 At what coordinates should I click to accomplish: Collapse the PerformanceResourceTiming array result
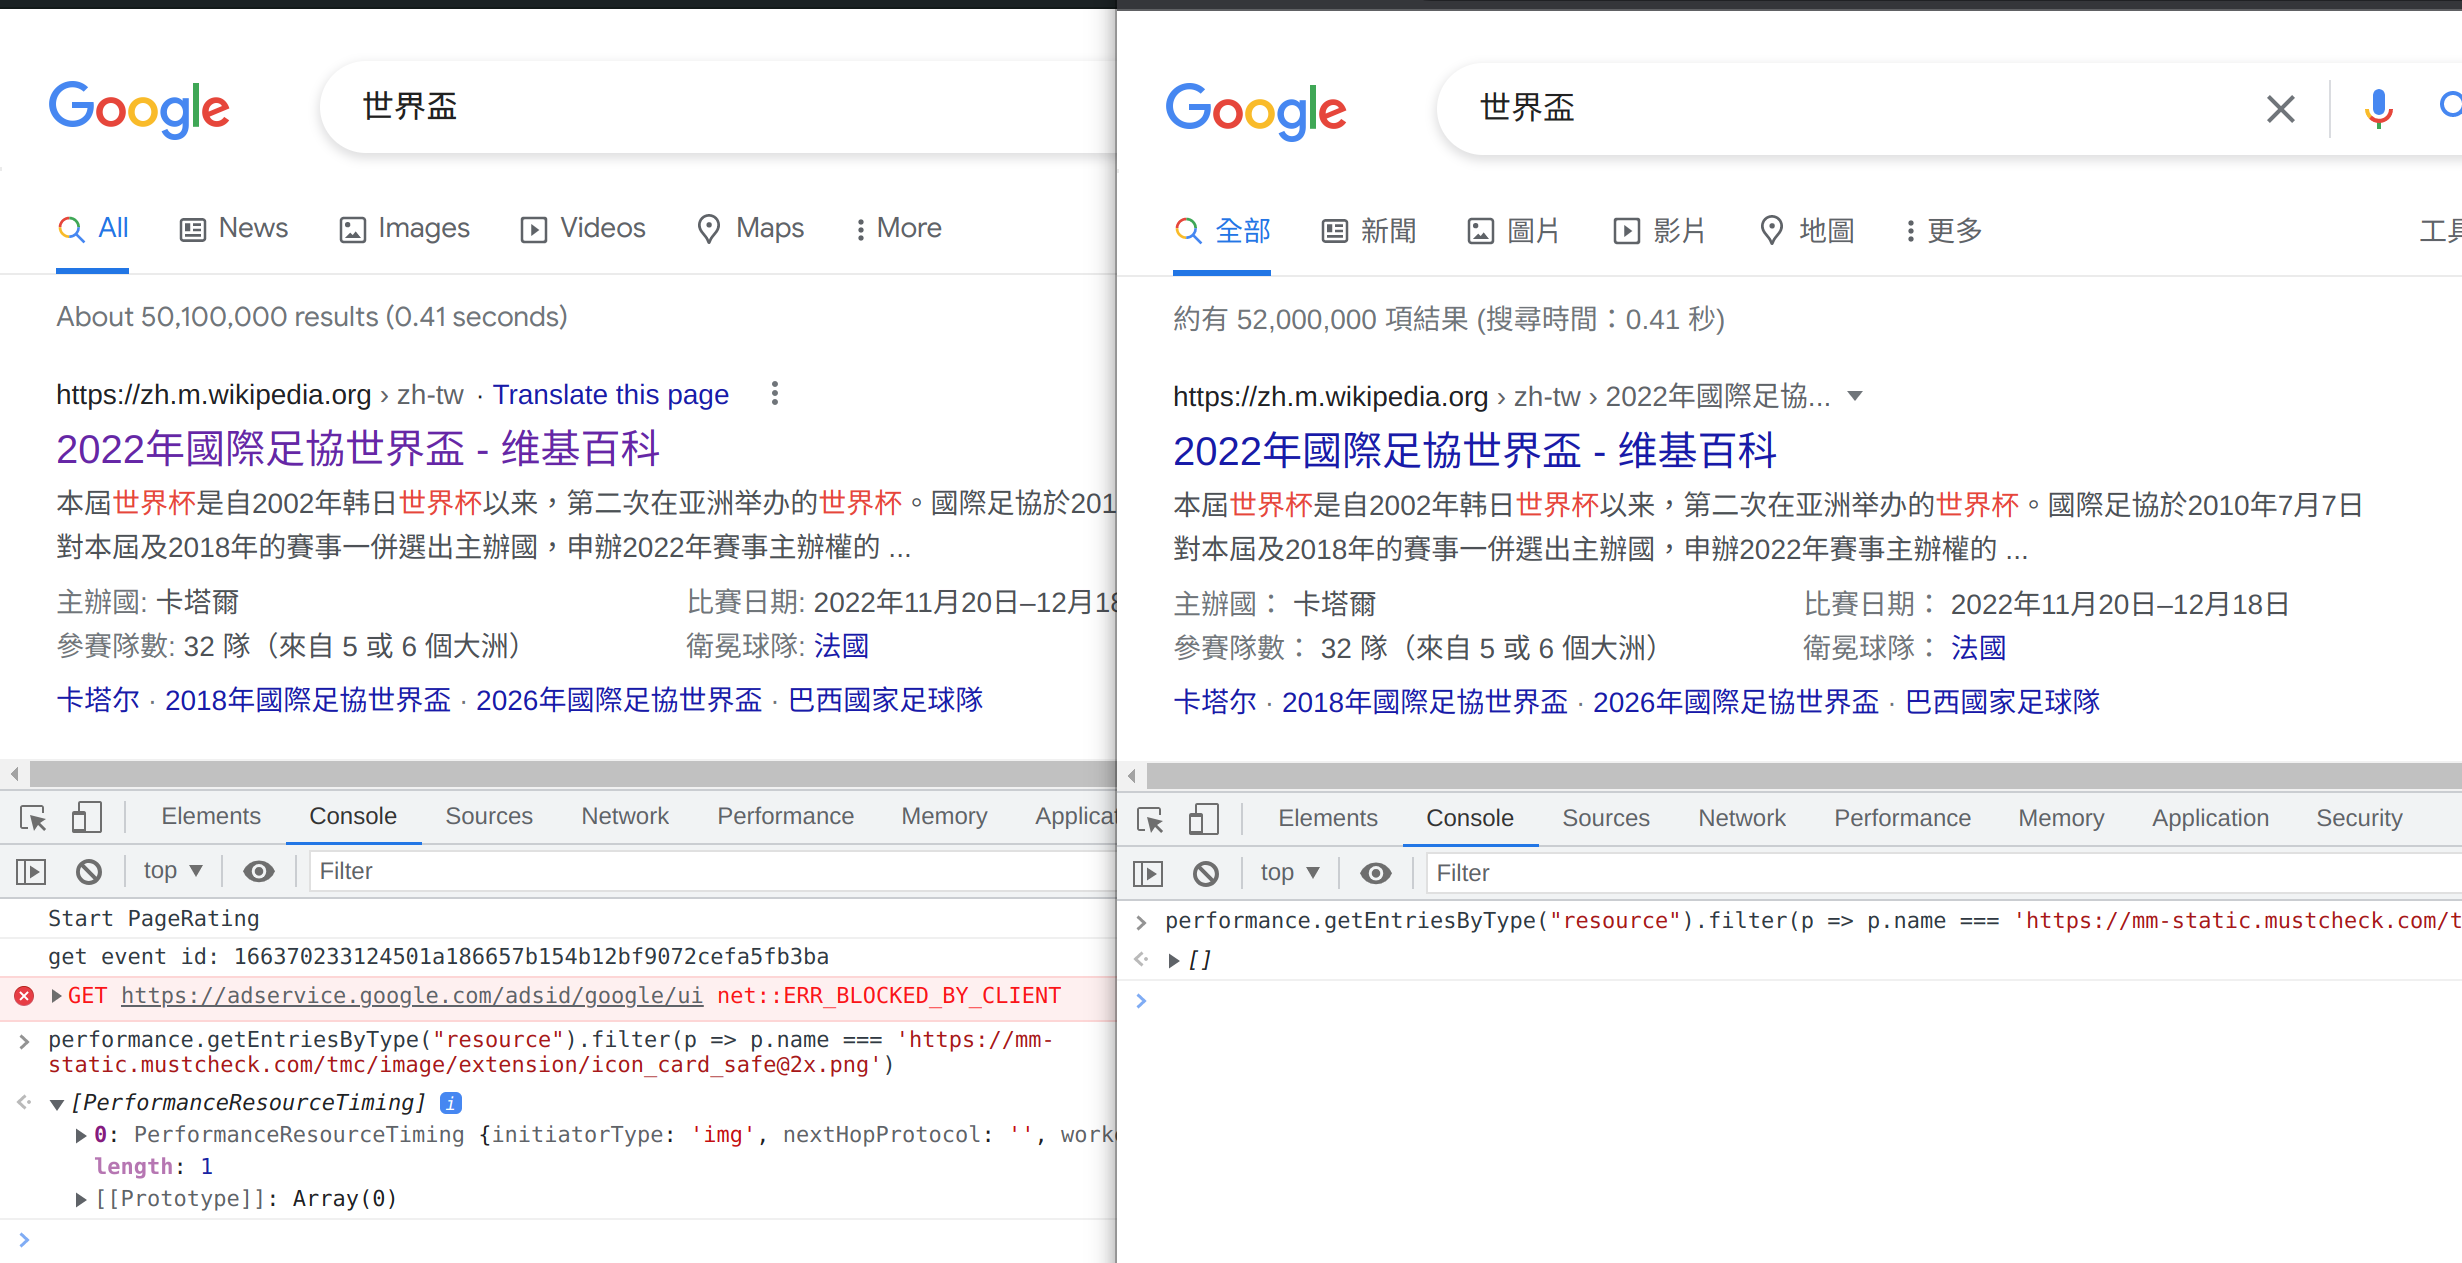[x=57, y=1104]
